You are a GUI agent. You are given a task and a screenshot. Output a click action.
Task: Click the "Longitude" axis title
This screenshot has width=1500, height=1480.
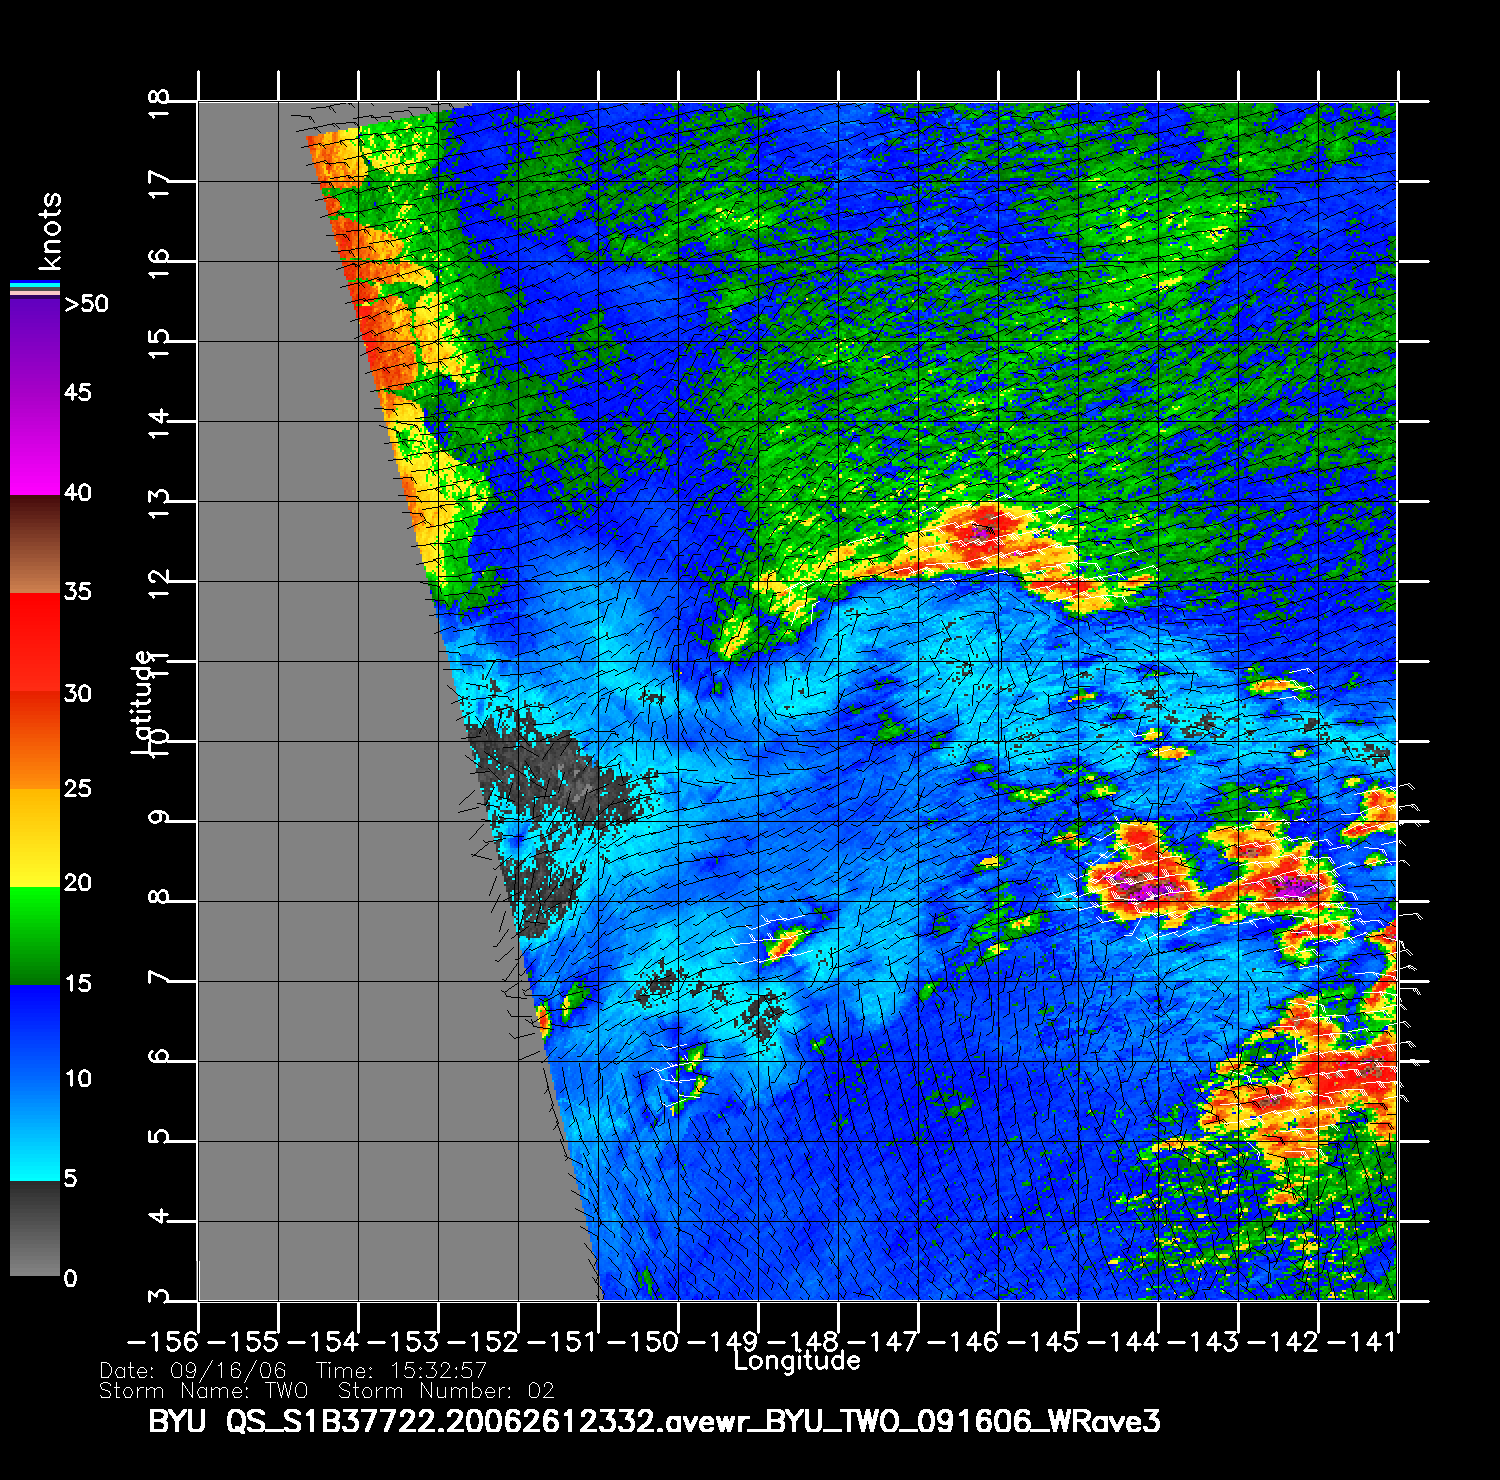[796, 1361]
